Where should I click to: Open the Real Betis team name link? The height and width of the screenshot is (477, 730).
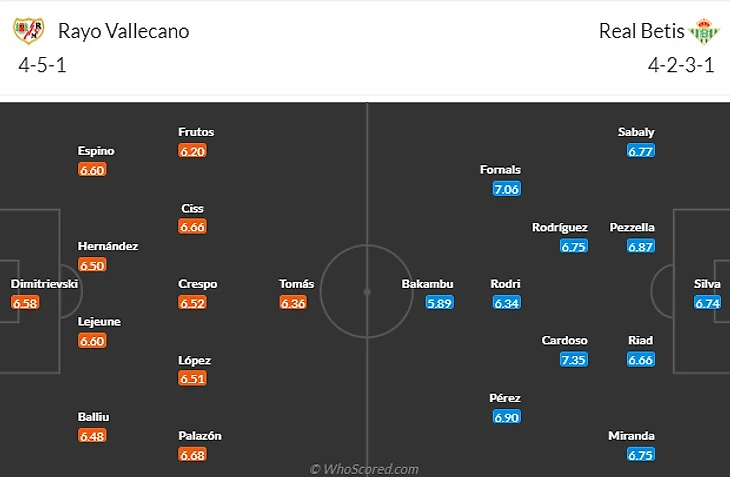[x=641, y=31]
